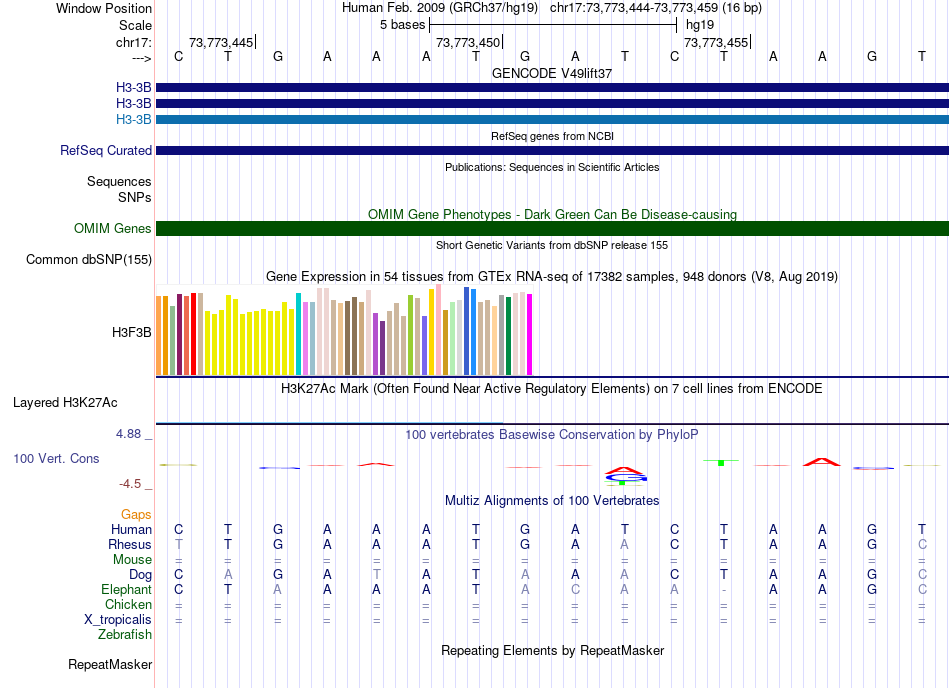Click 'Repeating Elements by RepeatMasker' title

(552, 650)
